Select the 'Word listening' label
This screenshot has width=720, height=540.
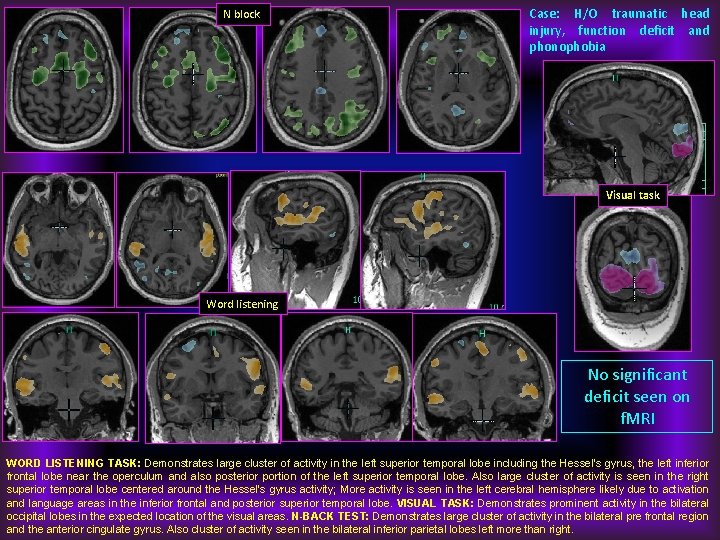tap(242, 304)
